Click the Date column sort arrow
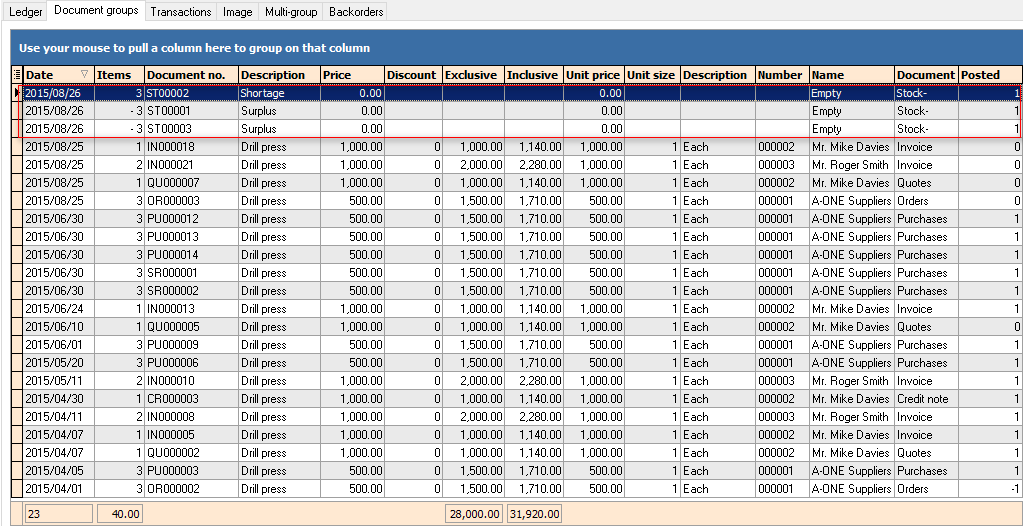The height and width of the screenshot is (526, 1023). (x=84, y=75)
